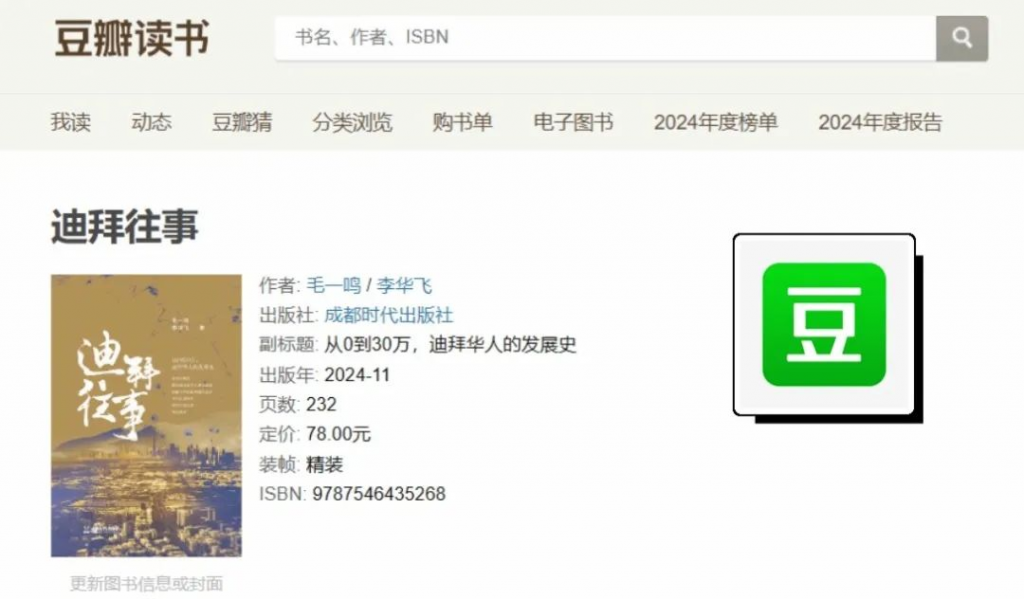Select 购书单 in the navigation bar
The width and height of the screenshot is (1024, 599).
tap(462, 122)
